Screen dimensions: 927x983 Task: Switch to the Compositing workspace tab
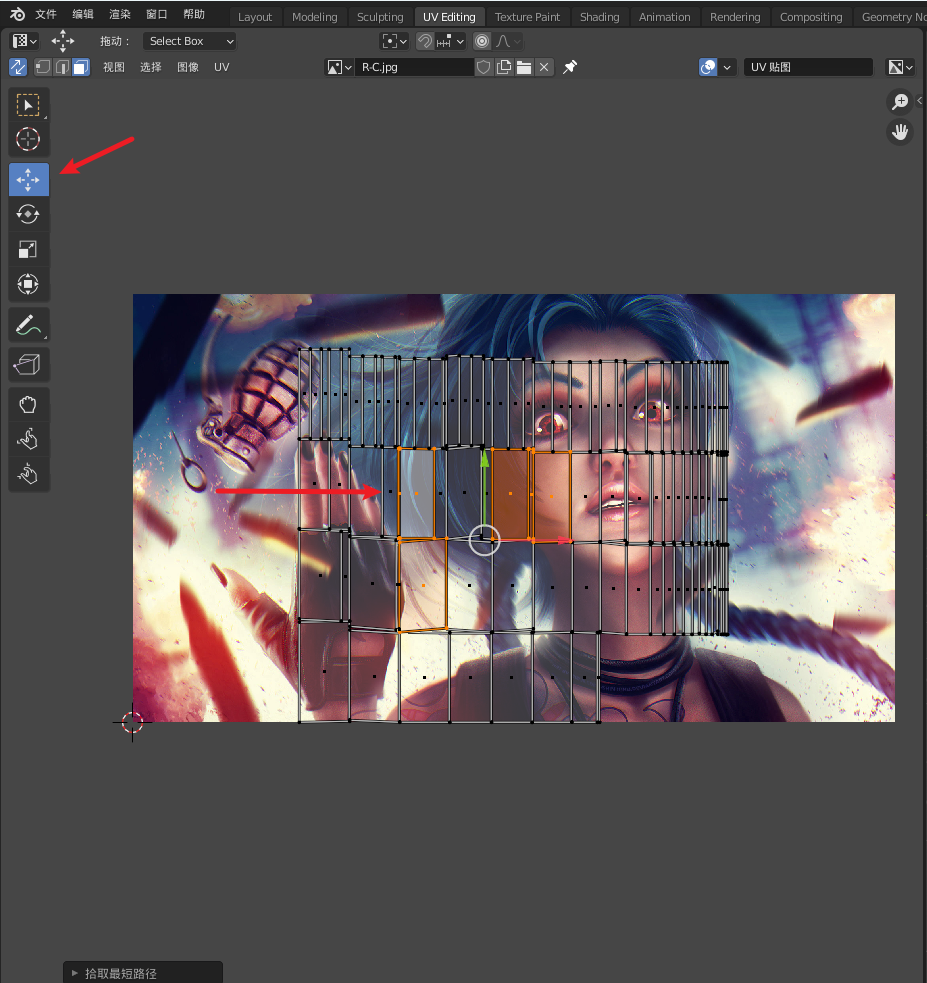pyautogui.click(x=811, y=17)
